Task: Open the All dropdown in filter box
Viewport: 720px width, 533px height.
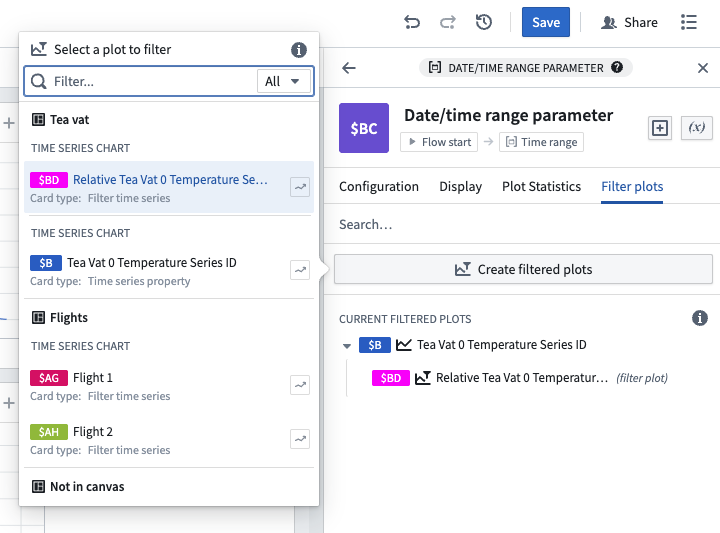Action: [x=283, y=81]
